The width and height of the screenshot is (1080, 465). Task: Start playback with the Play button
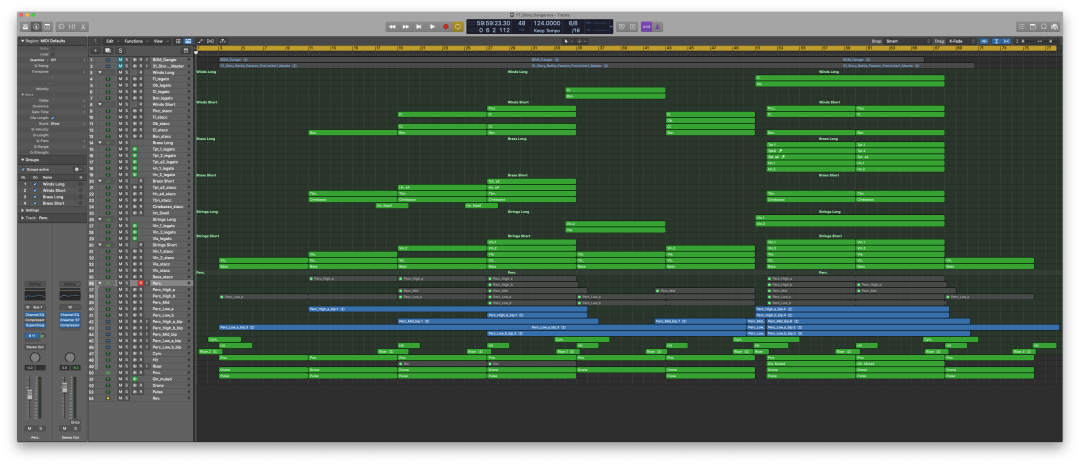tap(433, 26)
